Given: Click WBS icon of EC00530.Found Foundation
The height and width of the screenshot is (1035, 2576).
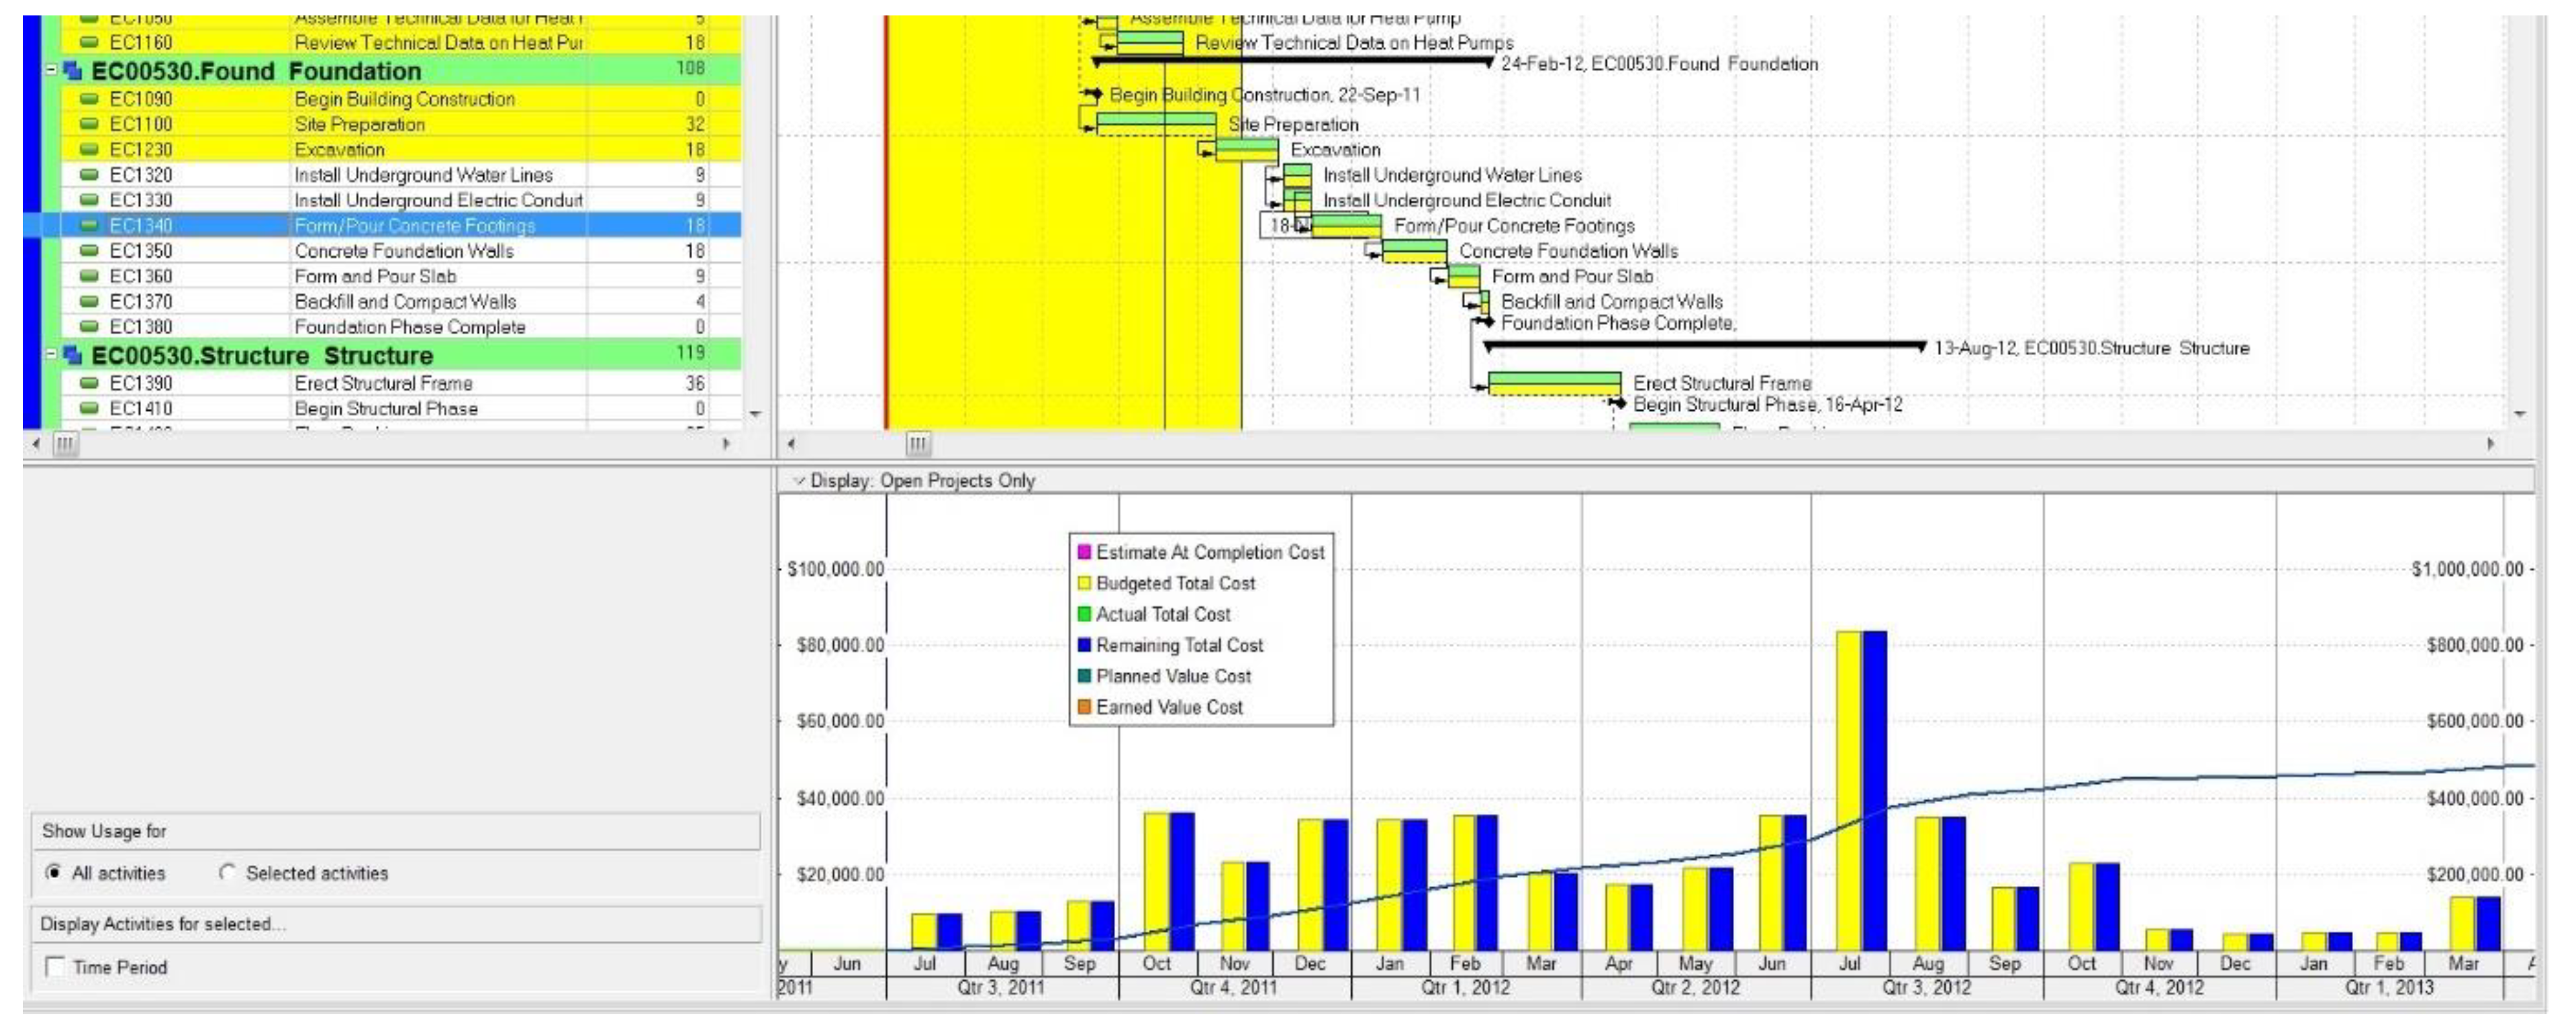Looking at the screenshot, I should pos(73,71).
